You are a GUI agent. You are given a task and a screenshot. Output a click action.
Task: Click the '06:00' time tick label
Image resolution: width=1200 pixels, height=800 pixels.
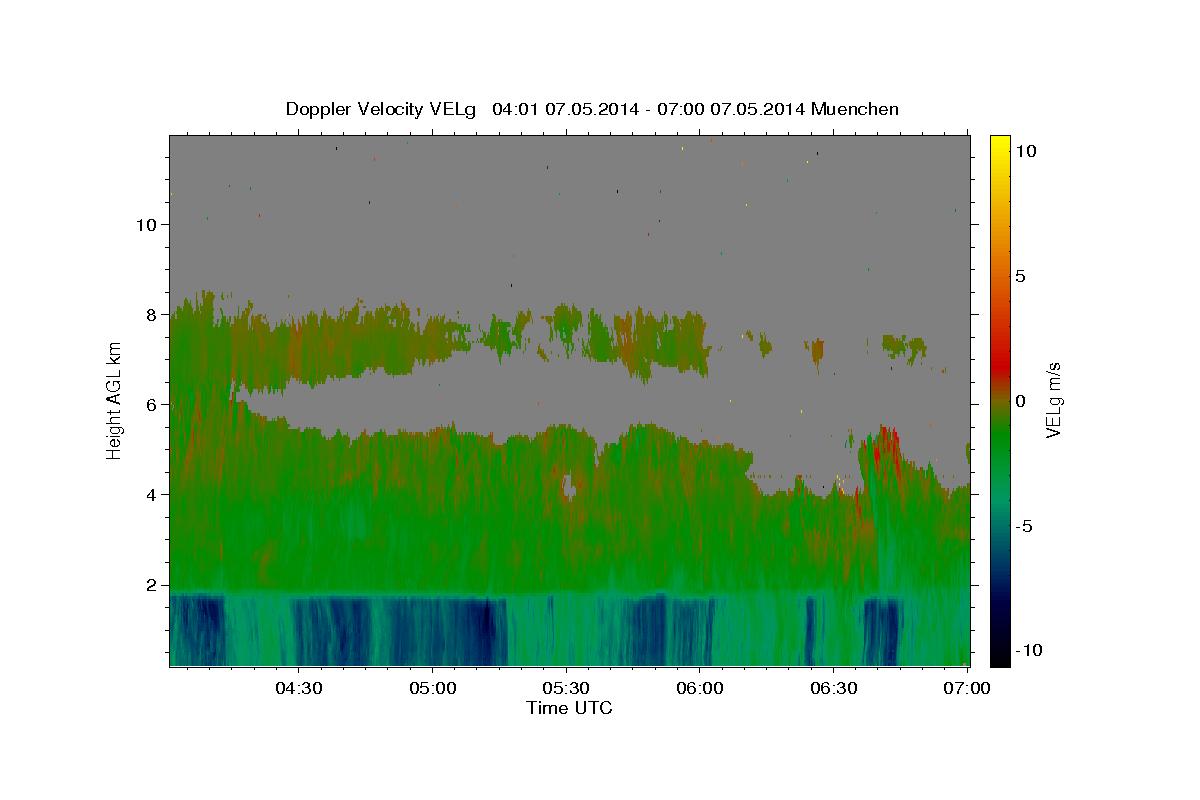[700, 688]
